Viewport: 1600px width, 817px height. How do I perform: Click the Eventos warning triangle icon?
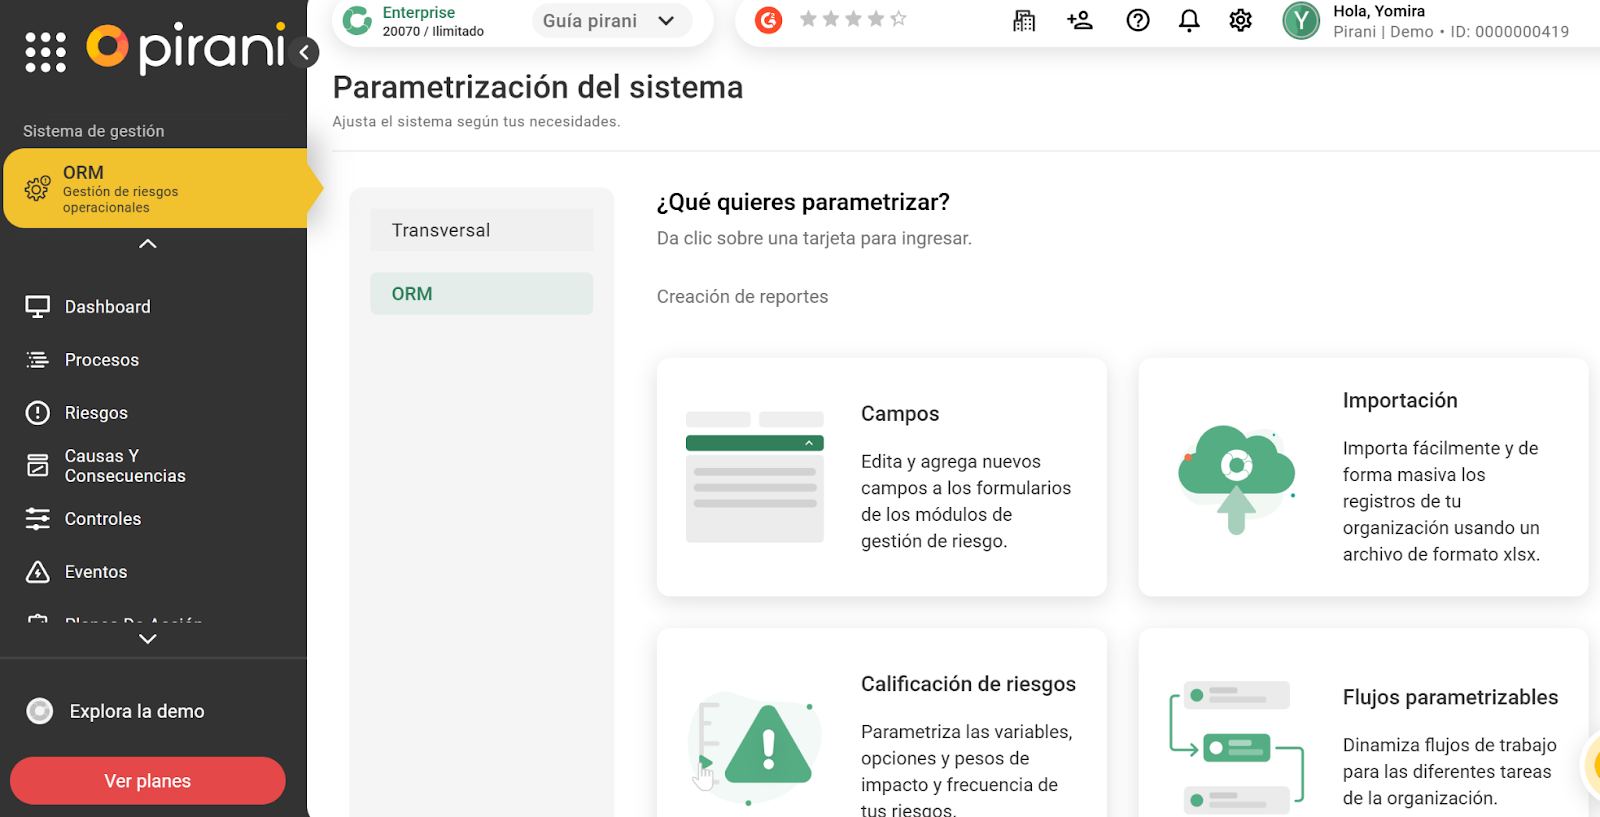(x=37, y=572)
